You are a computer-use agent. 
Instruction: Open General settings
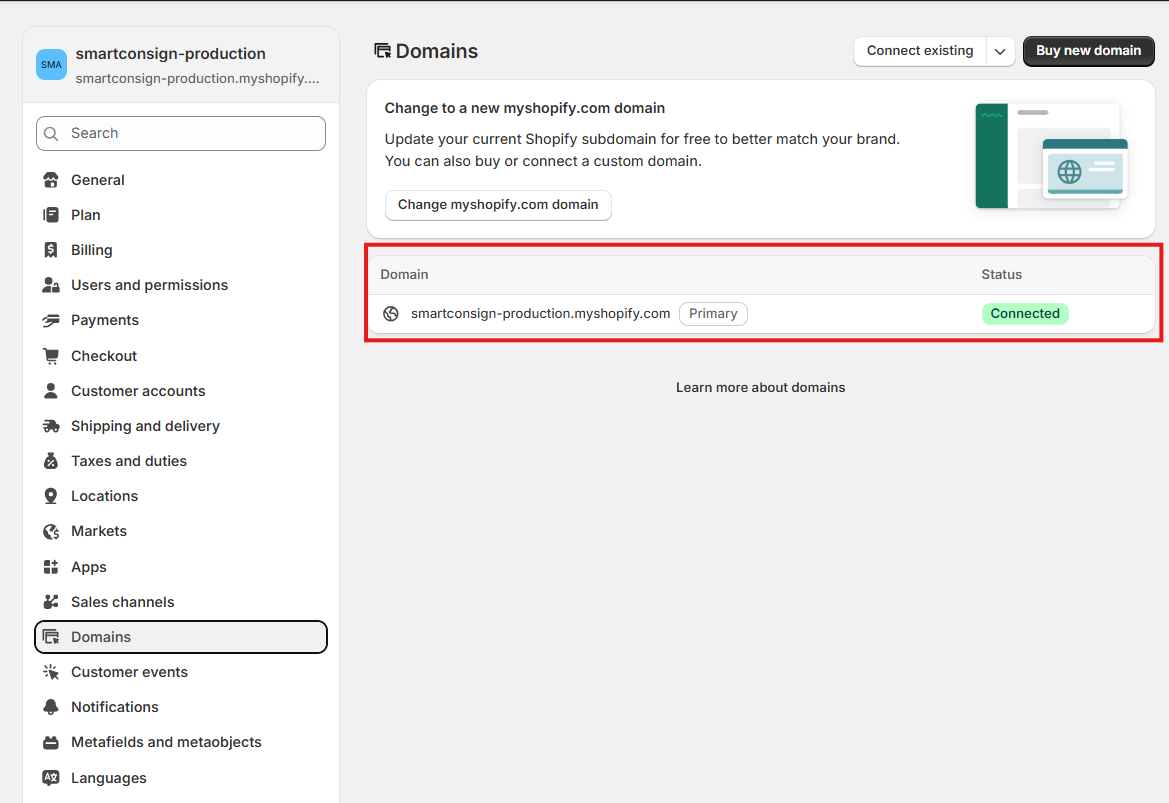[180, 180]
